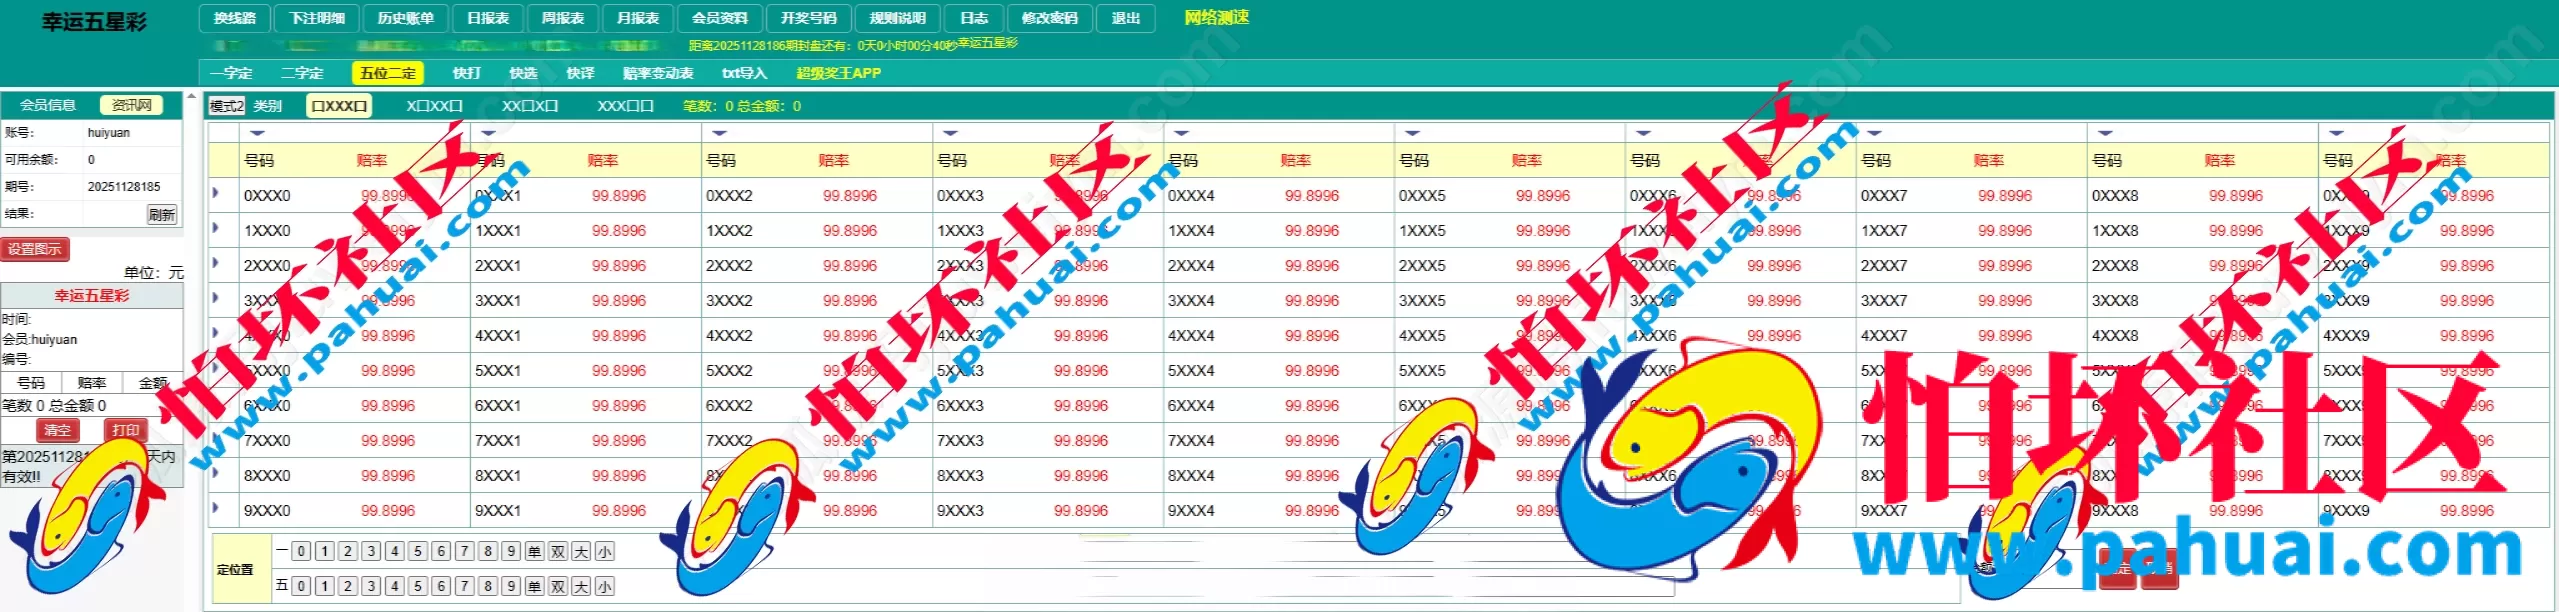The height and width of the screenshot is (612, 2559).
Task: Toggle 单 in position 一 row
Action: 535,551
